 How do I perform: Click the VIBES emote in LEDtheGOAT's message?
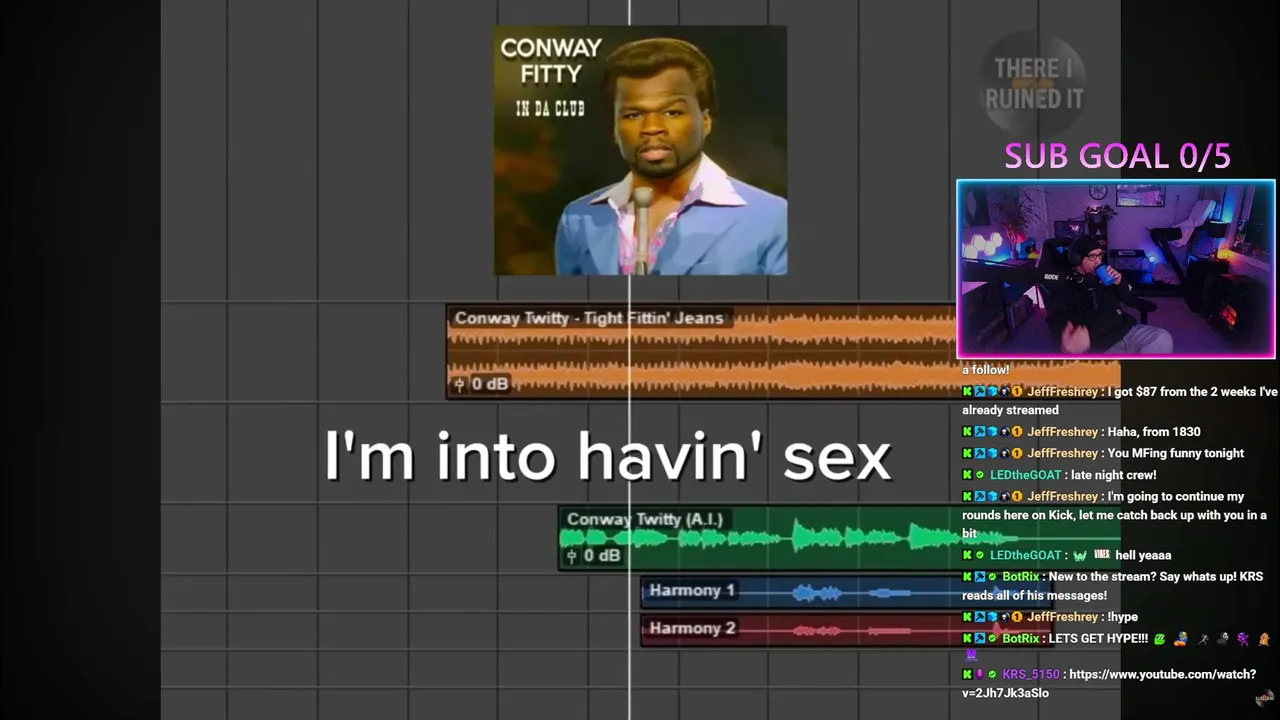click(x=1102, y=554)
